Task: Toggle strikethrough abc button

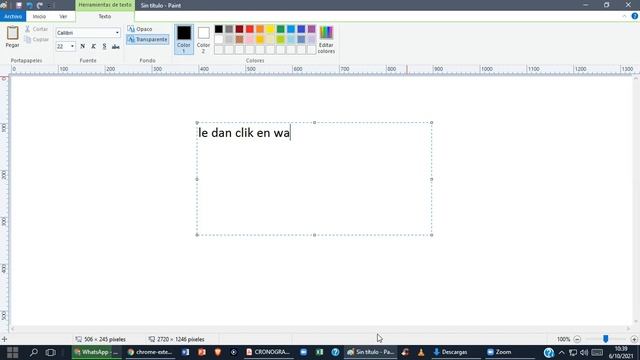Action: click(116, 47)
